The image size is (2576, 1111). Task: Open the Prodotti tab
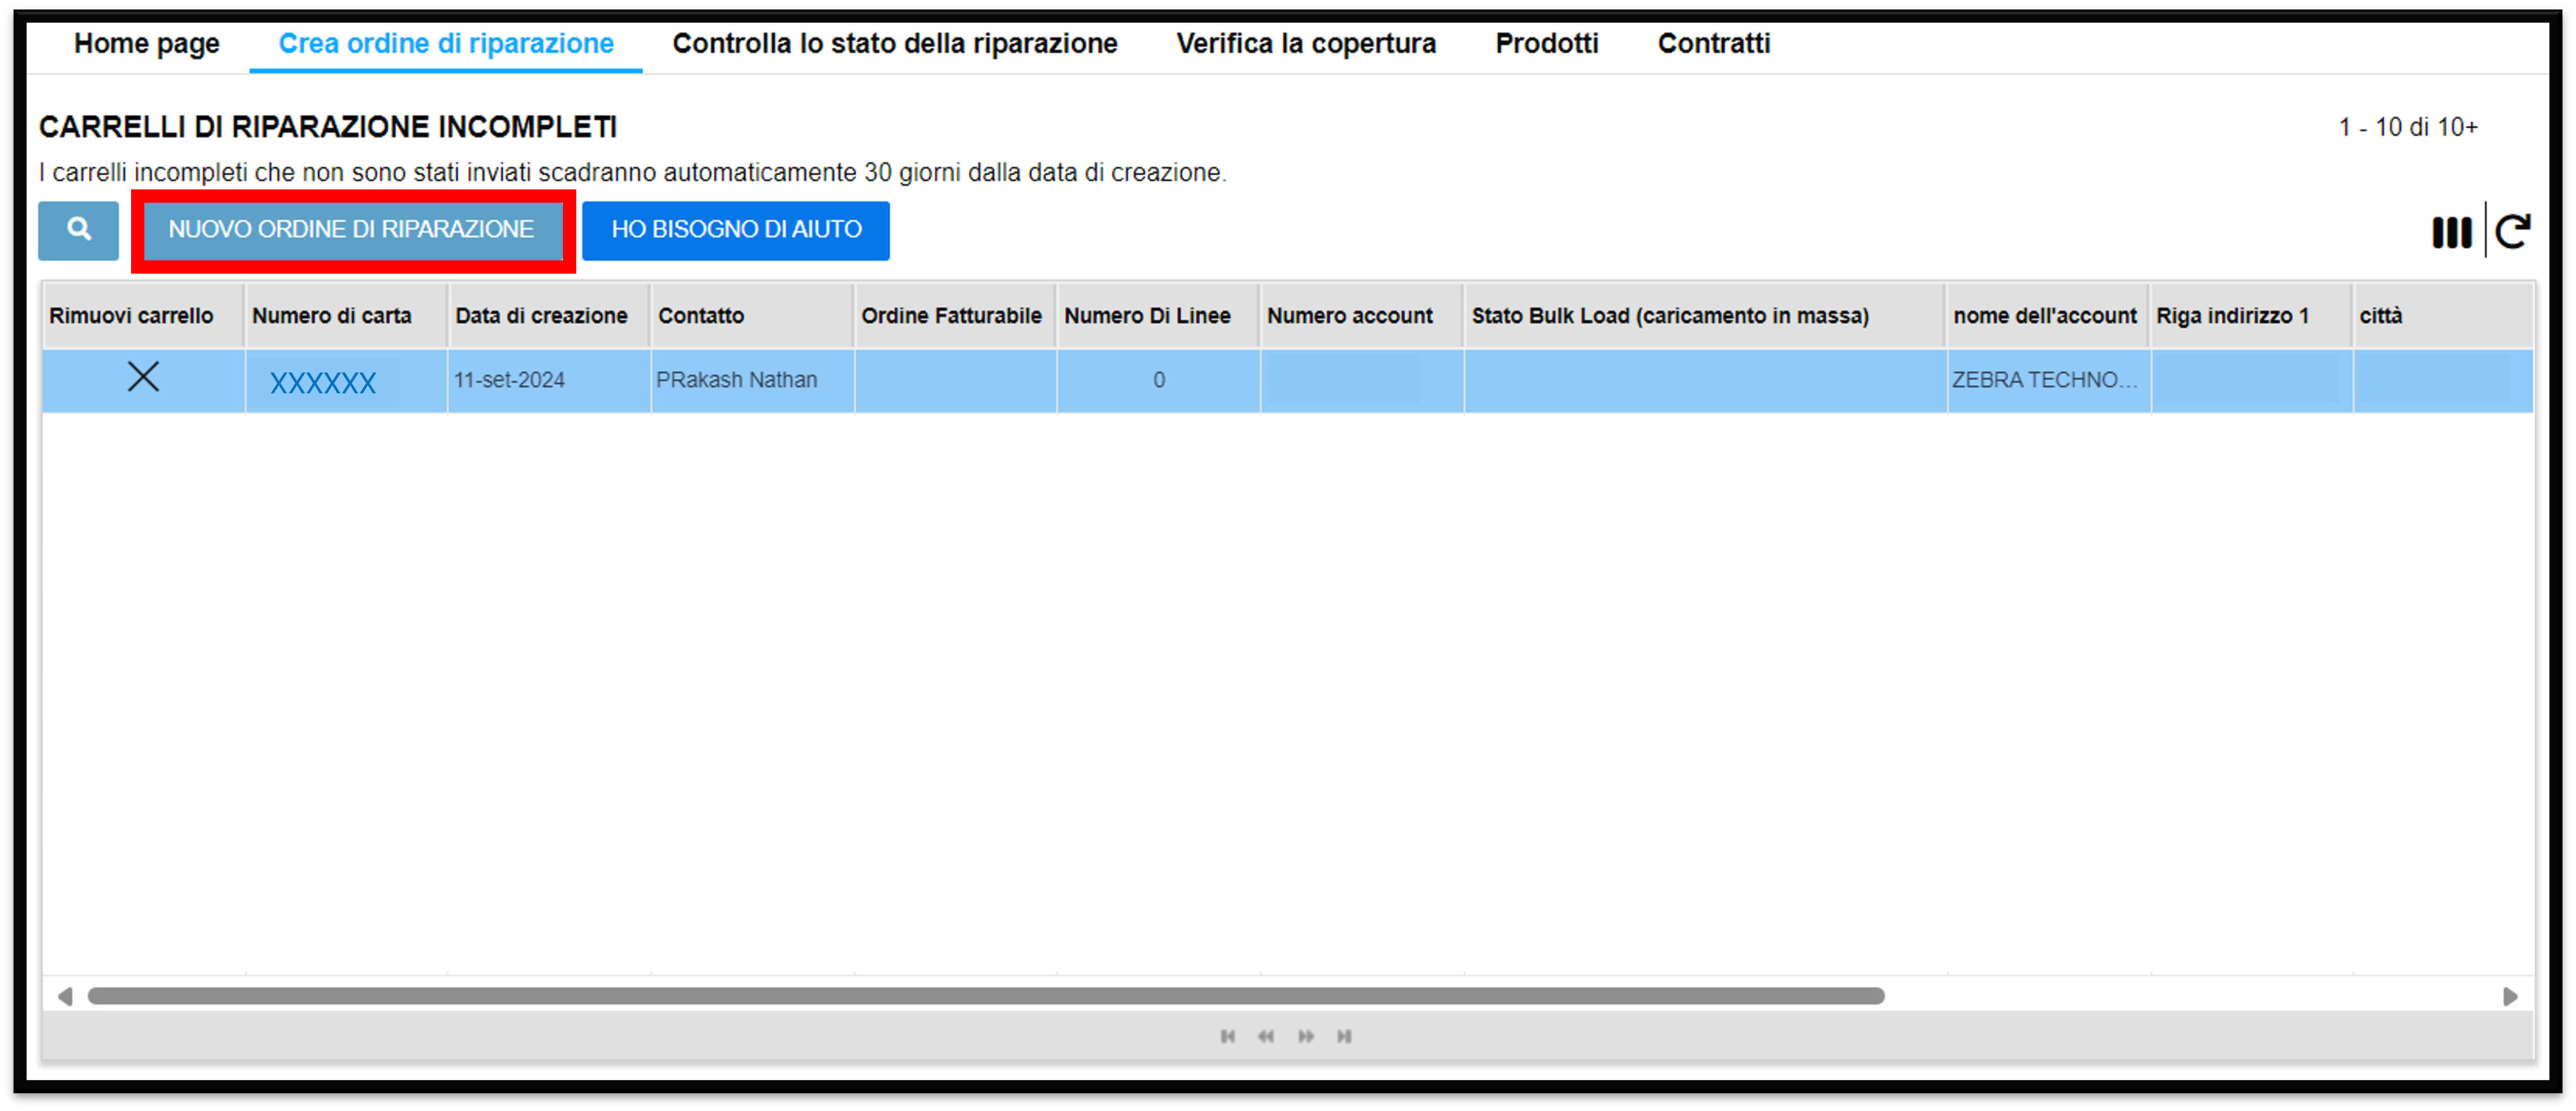pos(1546,44)
